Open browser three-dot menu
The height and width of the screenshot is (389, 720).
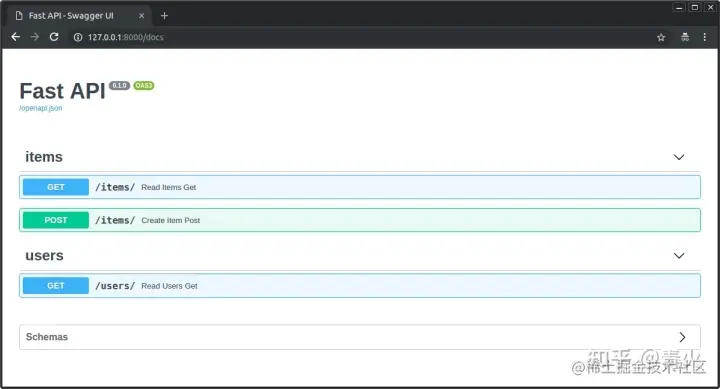coord(704,37)
